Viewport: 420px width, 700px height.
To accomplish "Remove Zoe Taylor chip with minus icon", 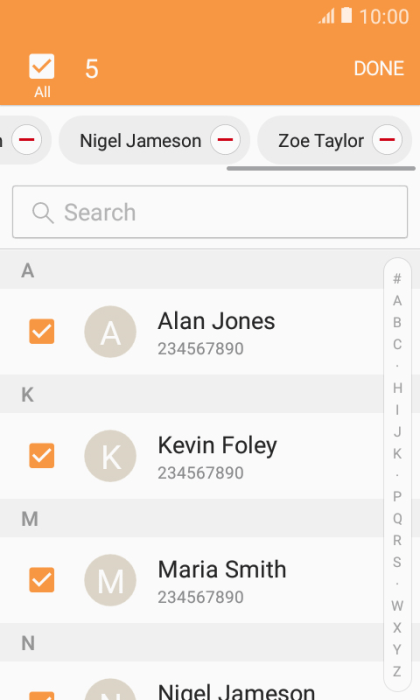I will point(387,140).
